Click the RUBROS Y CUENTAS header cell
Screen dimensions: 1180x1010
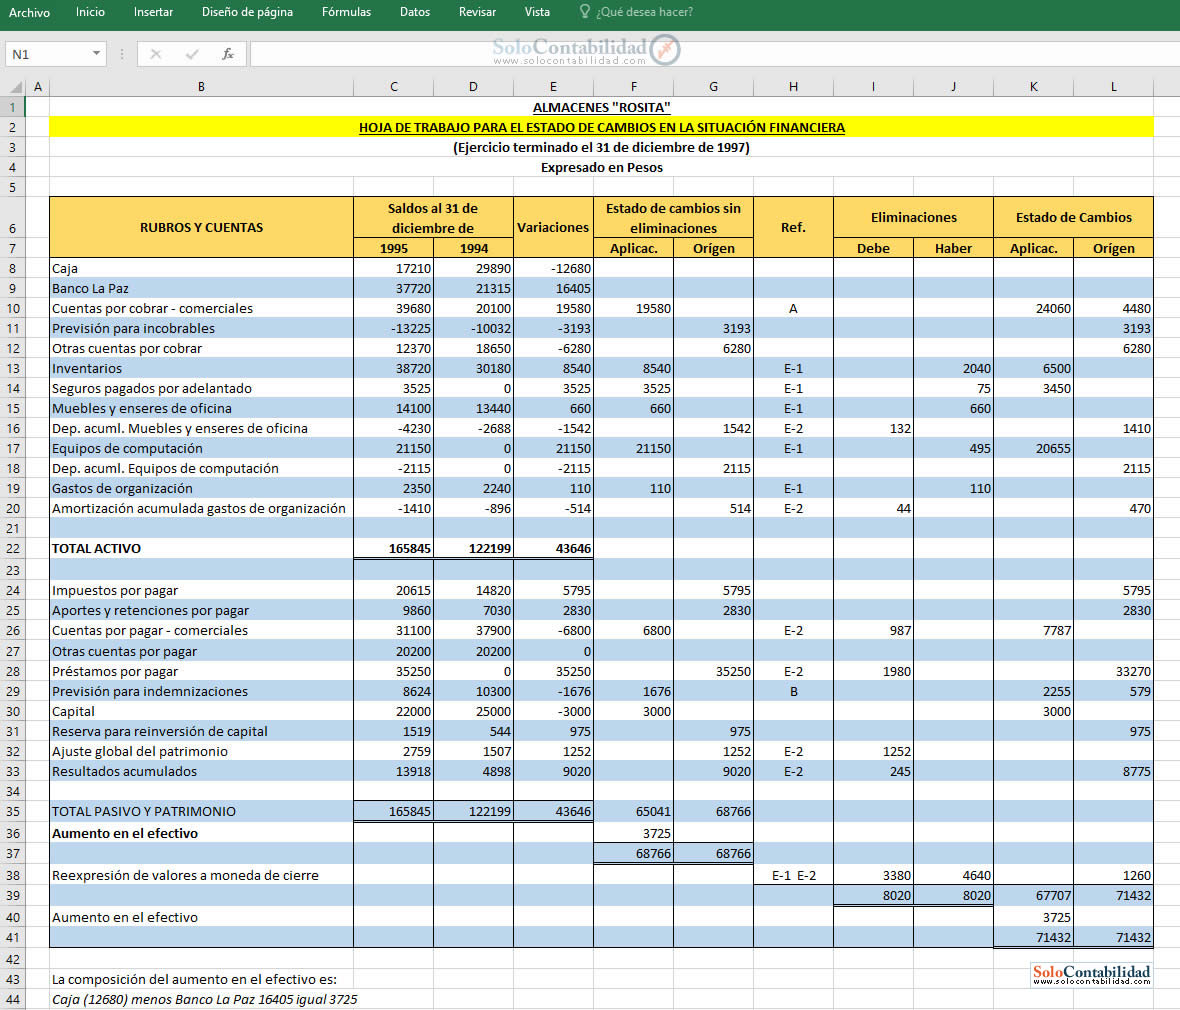pos(201,227)
